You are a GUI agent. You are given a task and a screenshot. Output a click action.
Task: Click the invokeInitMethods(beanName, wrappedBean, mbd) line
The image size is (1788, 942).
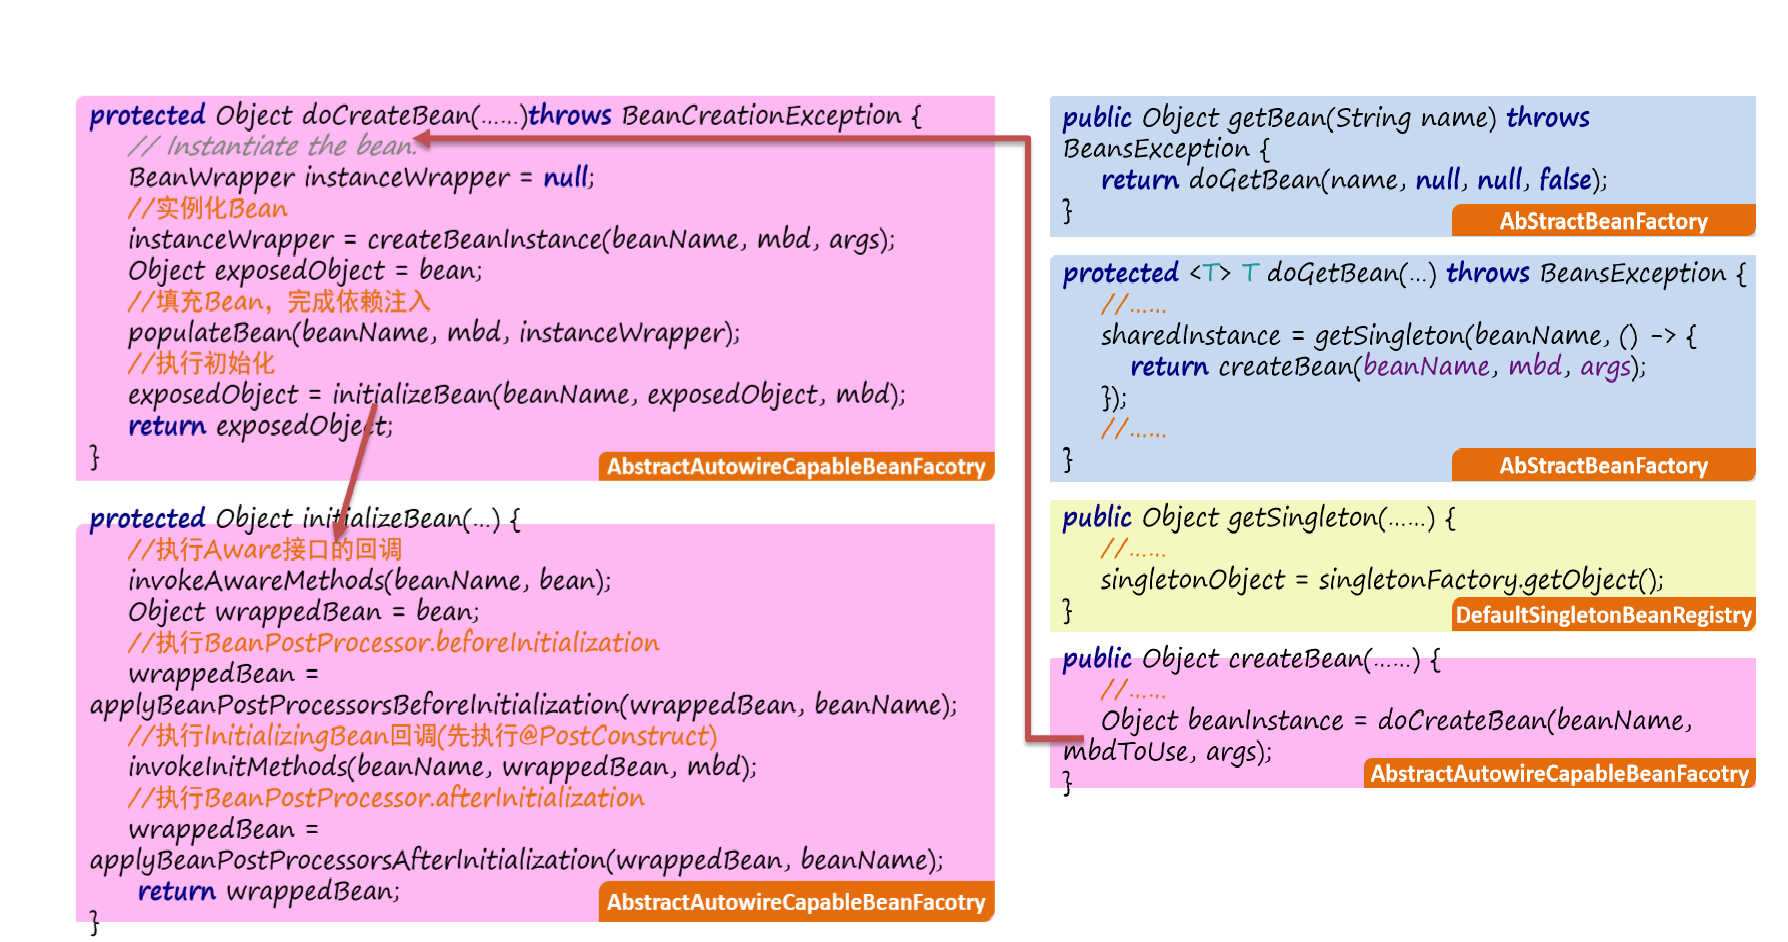click(442, 767)
